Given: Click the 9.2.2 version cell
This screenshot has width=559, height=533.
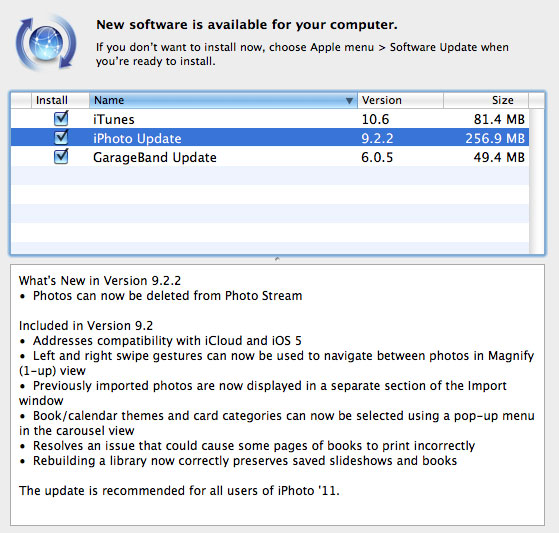Looking at the screenshot, I should click(377, 138).
